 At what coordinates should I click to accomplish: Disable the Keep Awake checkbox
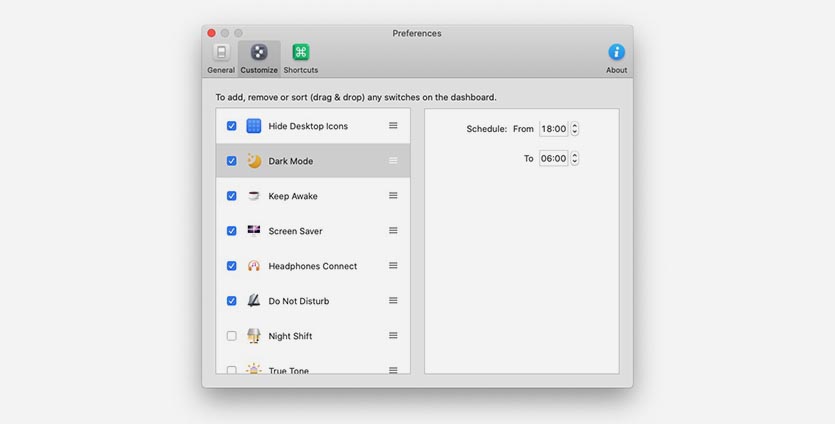(232, 196)
